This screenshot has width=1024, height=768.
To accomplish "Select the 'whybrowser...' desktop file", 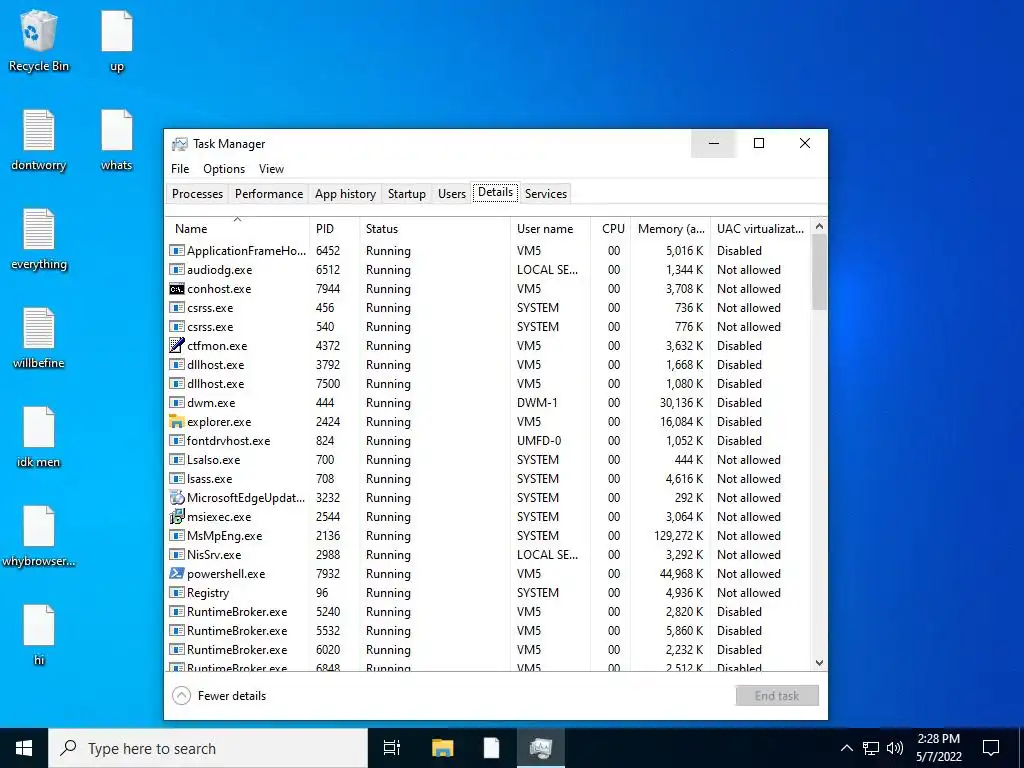I will click(39, 536).
